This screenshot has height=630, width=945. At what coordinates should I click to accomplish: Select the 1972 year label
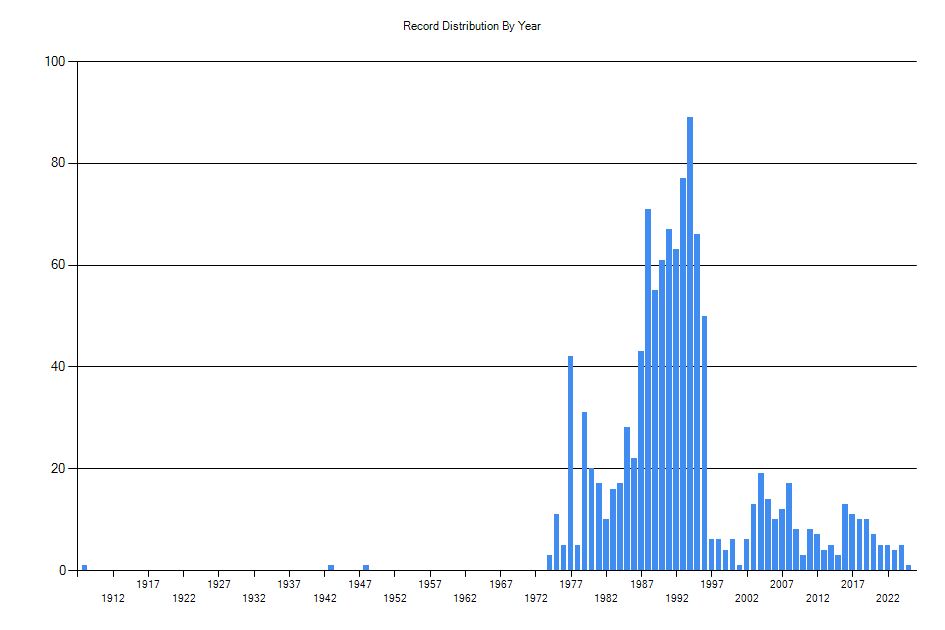coord(537,597)
